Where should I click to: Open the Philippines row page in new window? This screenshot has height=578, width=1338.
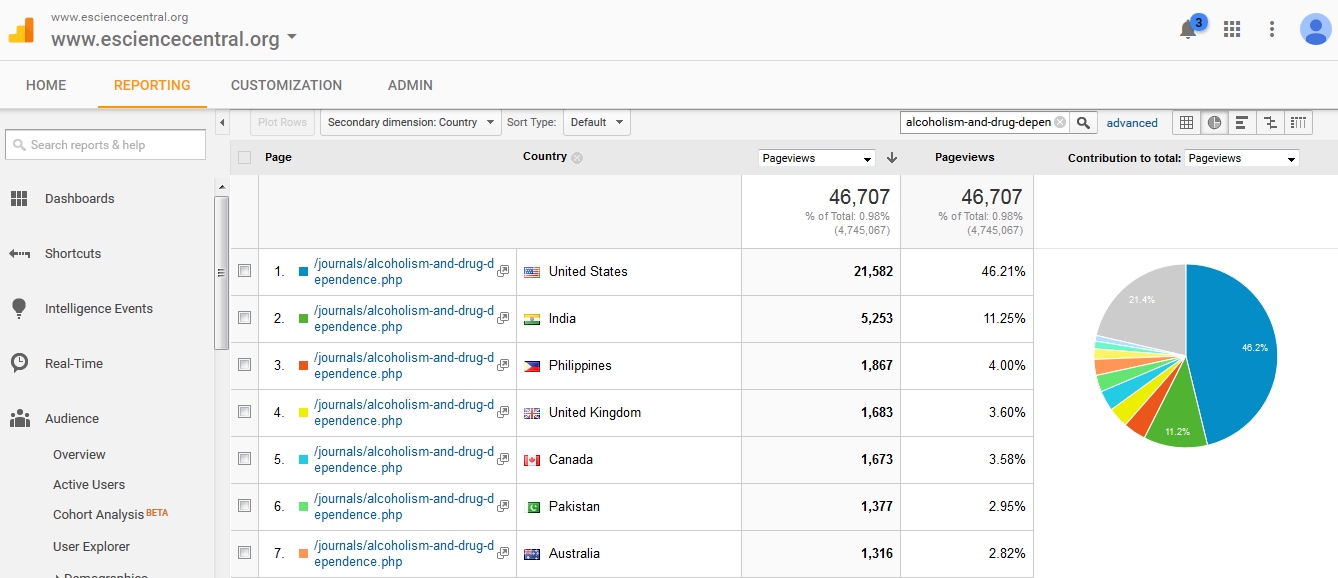tap(503, 365)
